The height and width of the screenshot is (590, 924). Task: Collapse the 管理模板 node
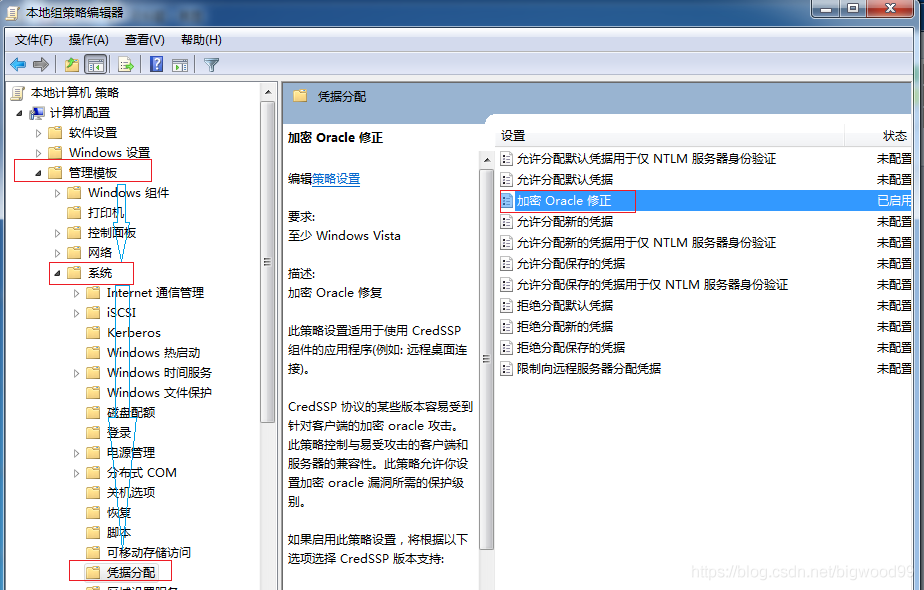click(x=38, y=173)
